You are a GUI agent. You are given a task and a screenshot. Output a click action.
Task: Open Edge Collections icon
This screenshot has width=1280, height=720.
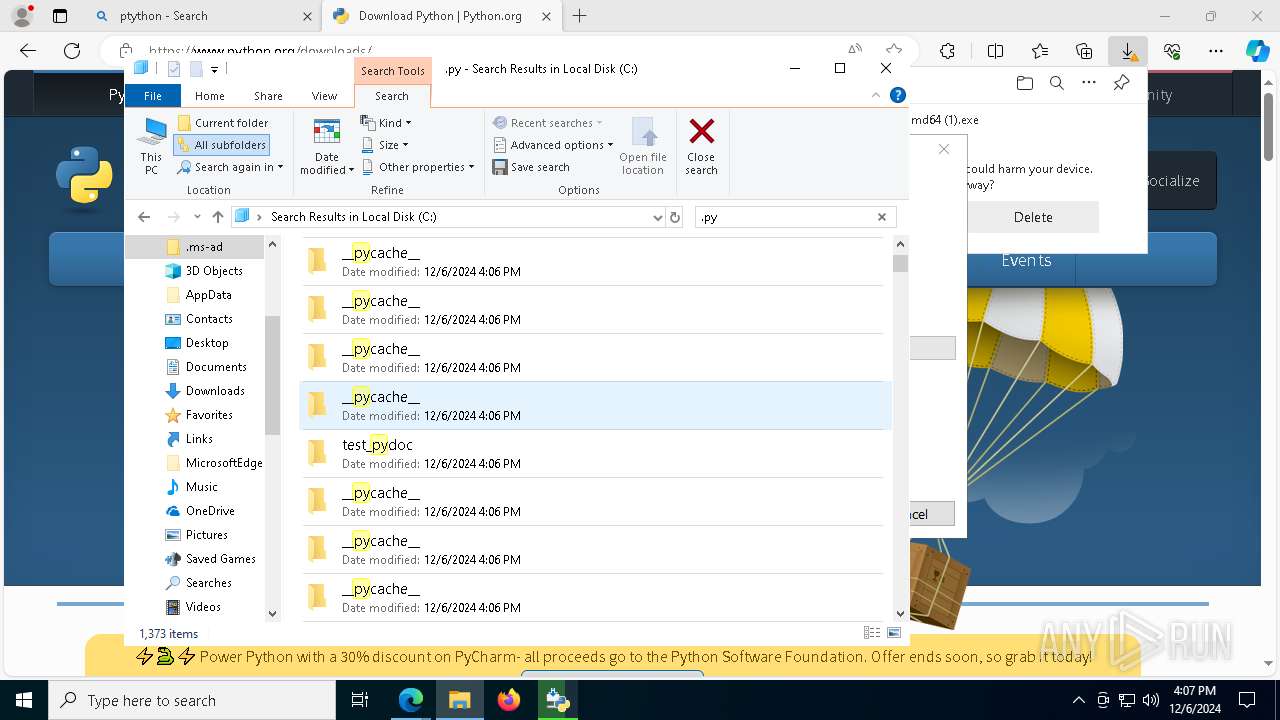pos(1083,51)
